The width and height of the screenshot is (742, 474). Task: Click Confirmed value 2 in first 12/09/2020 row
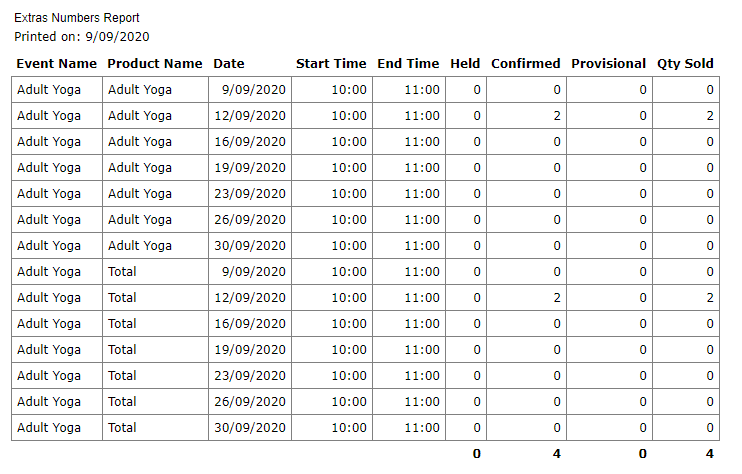point(556,116)
